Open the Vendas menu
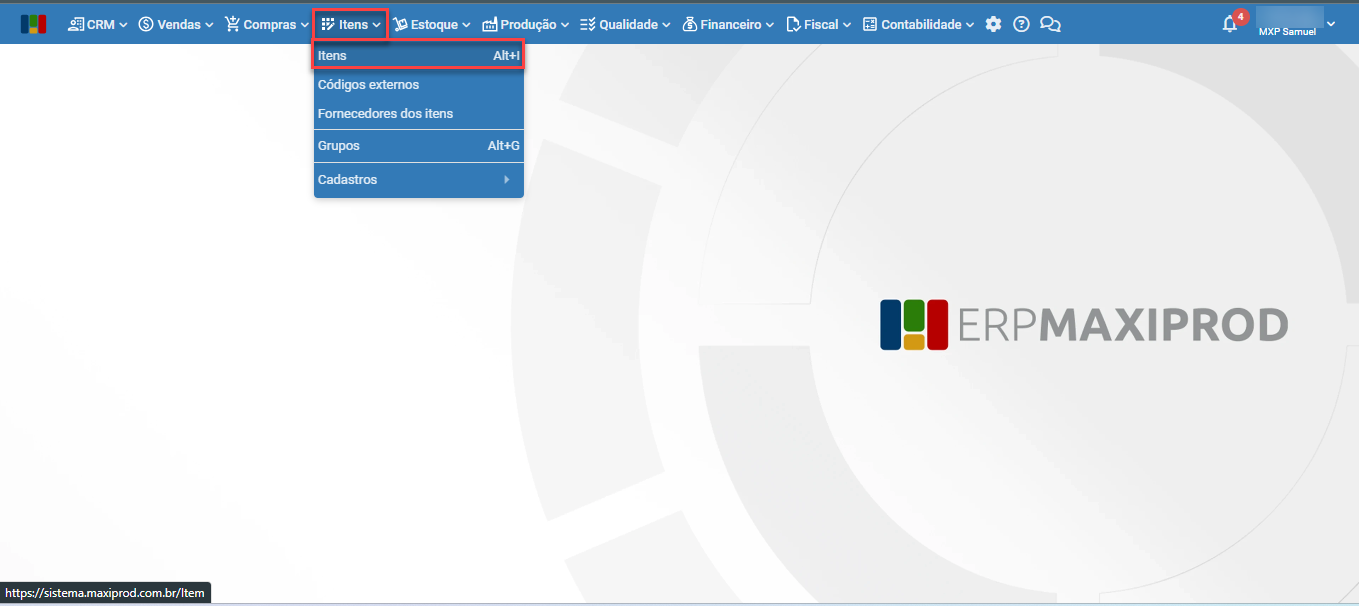1359x606 pixels. (176, 24)
